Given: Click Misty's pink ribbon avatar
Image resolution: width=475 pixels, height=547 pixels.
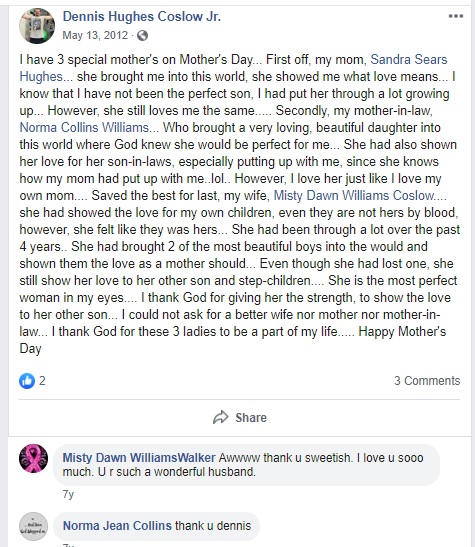Looking at the screenshot, I should [33, 458].
